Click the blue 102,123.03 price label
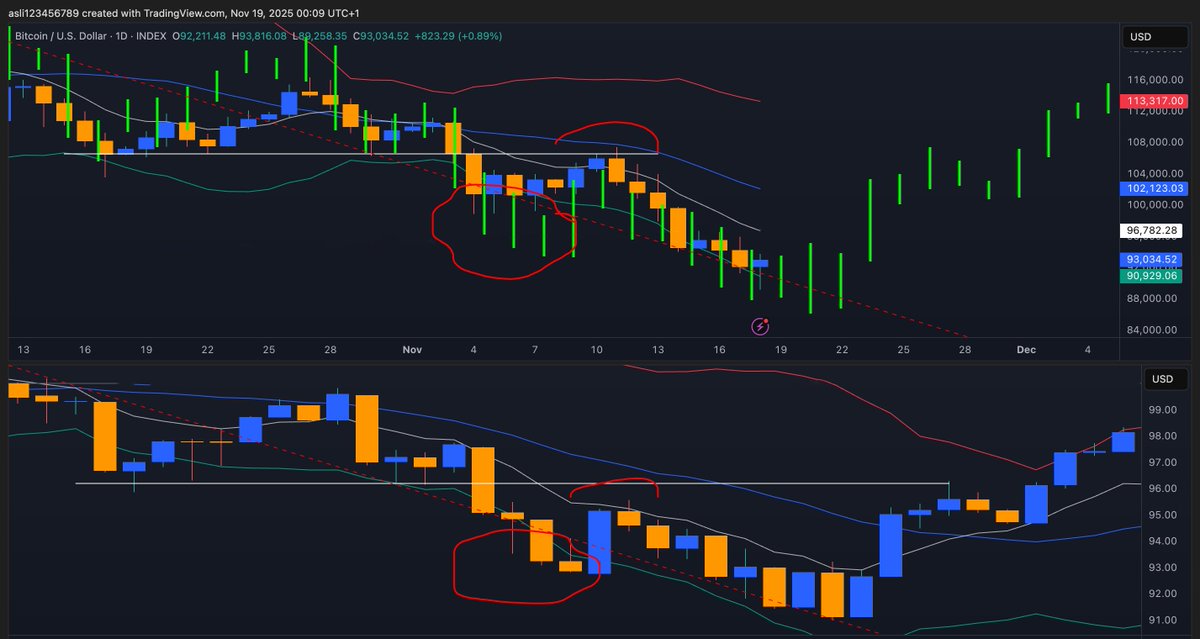This screenshot has height=639, width=1200. point(1155,188)
